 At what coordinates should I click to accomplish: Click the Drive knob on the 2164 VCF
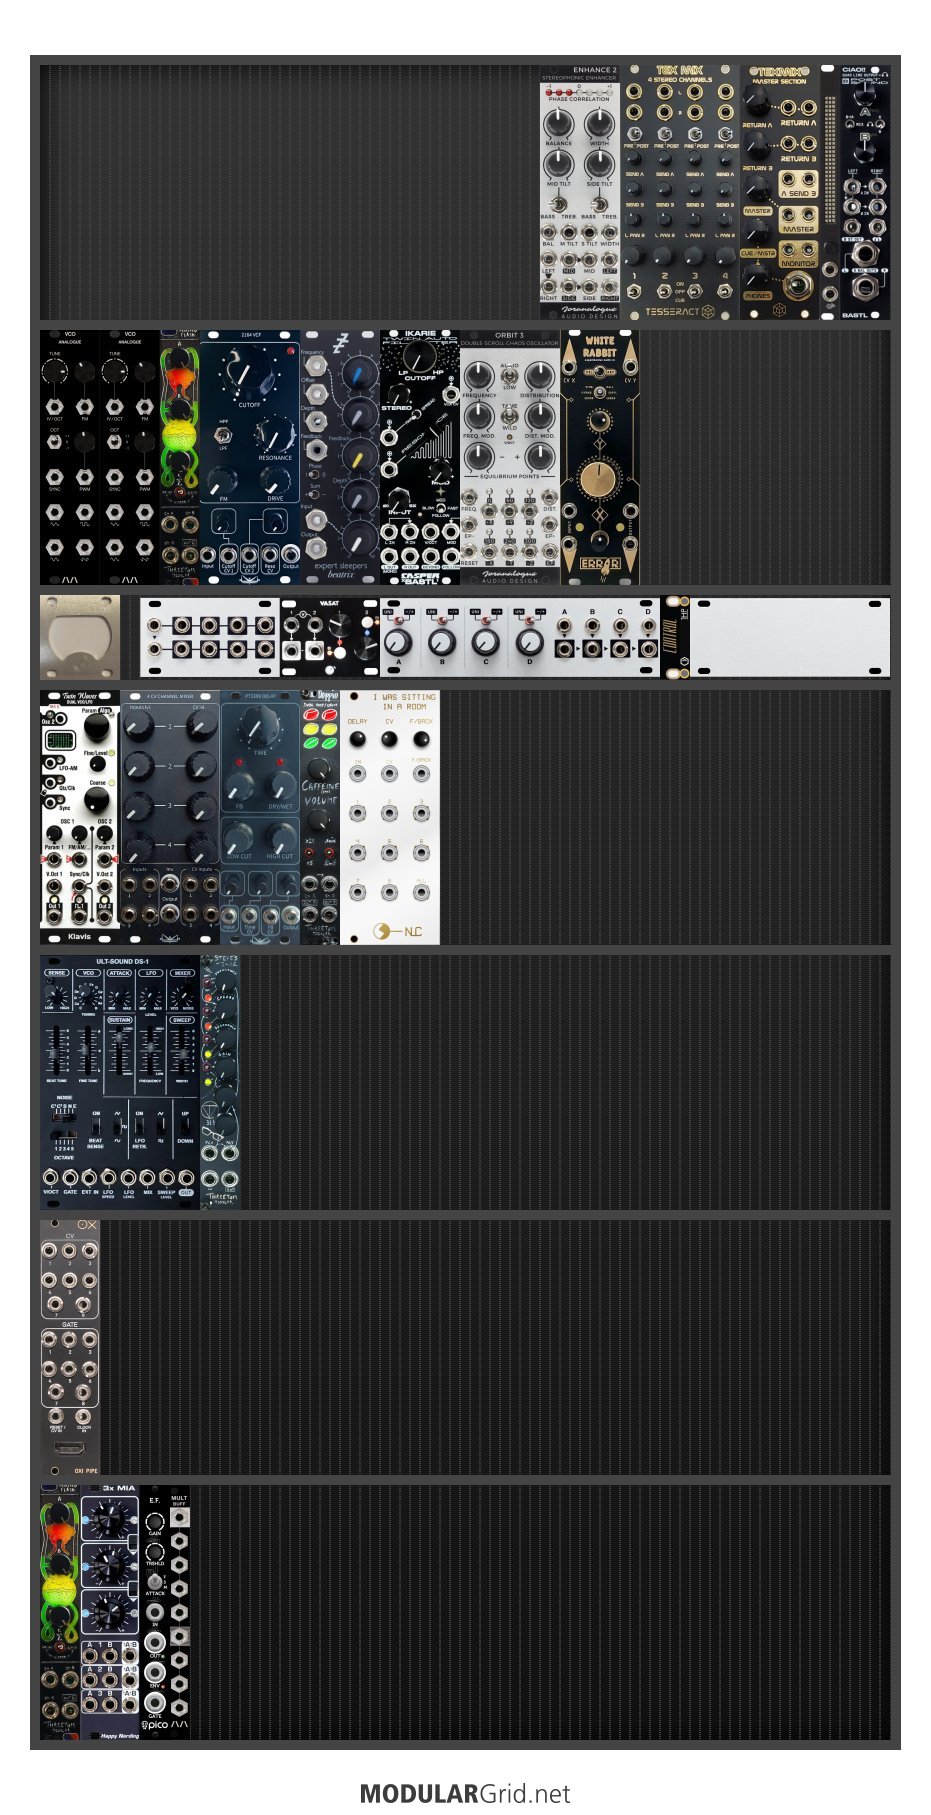point(275,478)
